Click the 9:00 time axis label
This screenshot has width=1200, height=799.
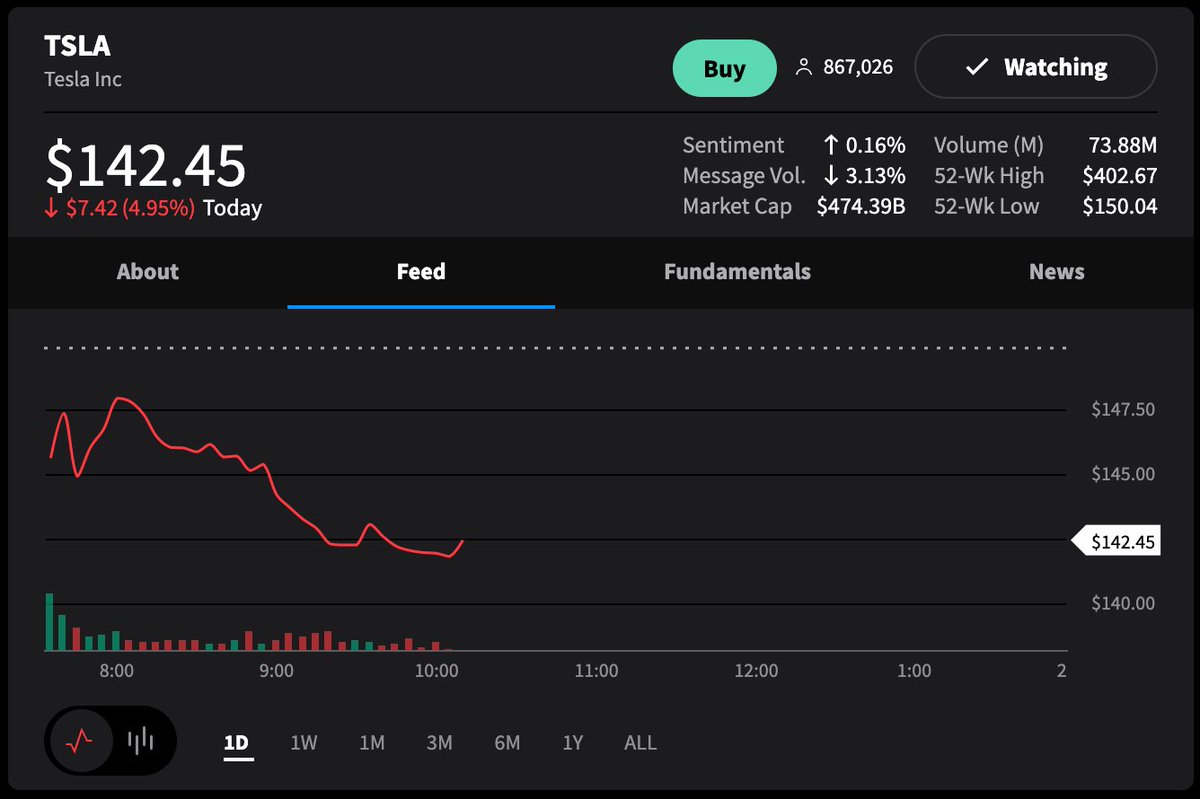(x=276, y=671)
